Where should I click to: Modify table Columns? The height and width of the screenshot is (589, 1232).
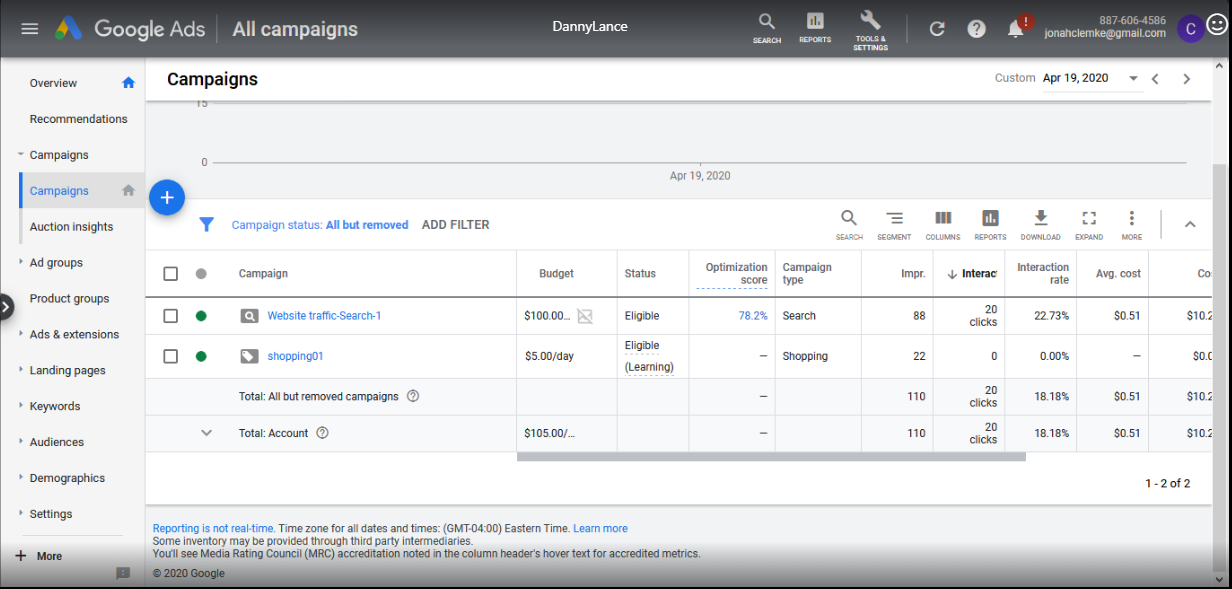coord(942,224)
